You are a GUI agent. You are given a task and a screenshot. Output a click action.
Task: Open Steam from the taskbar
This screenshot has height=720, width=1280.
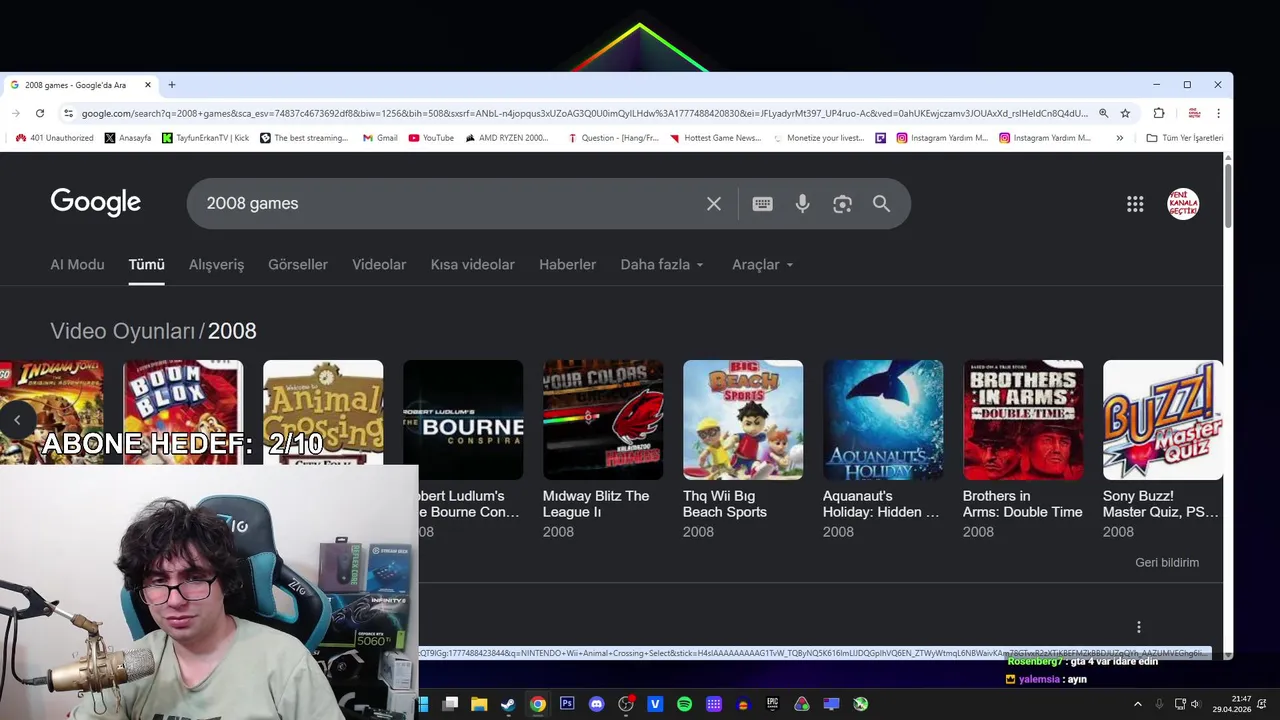(x=508, y=704)
